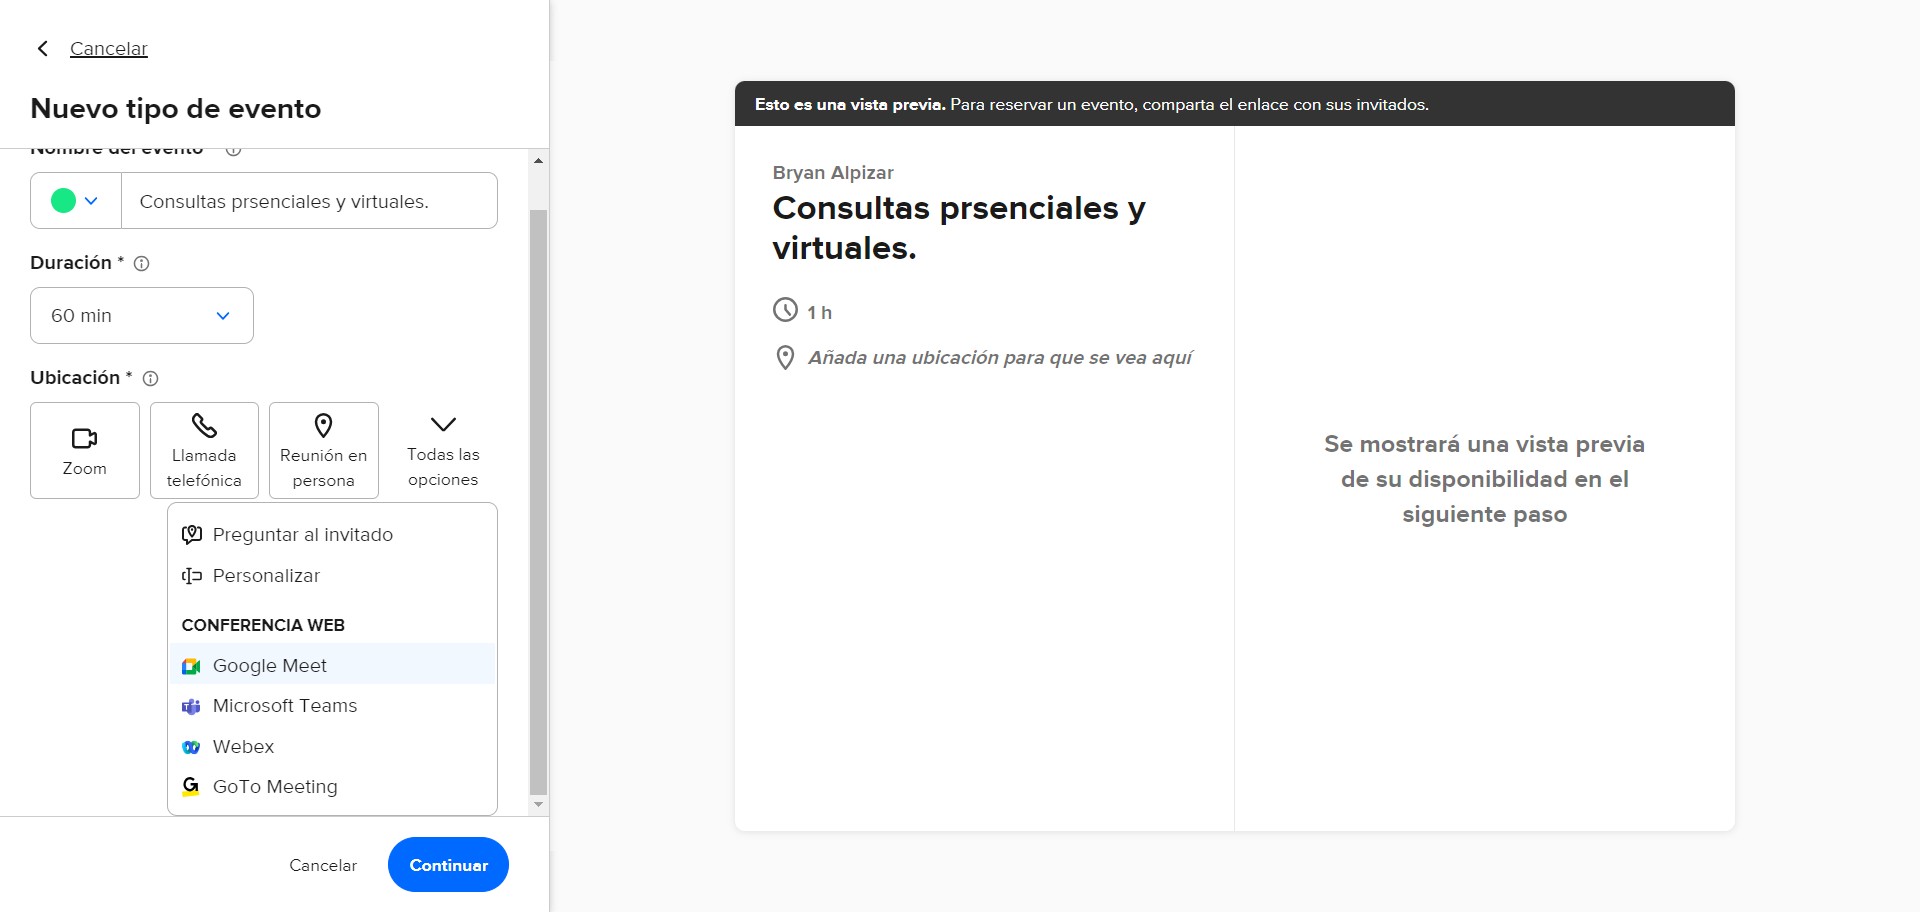Choose Reunión en persona as location

[323, 450]
